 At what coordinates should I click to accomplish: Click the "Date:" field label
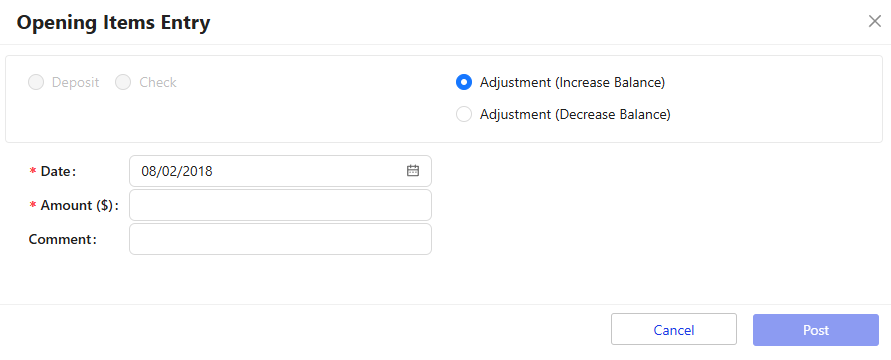[x=59, y=171]
